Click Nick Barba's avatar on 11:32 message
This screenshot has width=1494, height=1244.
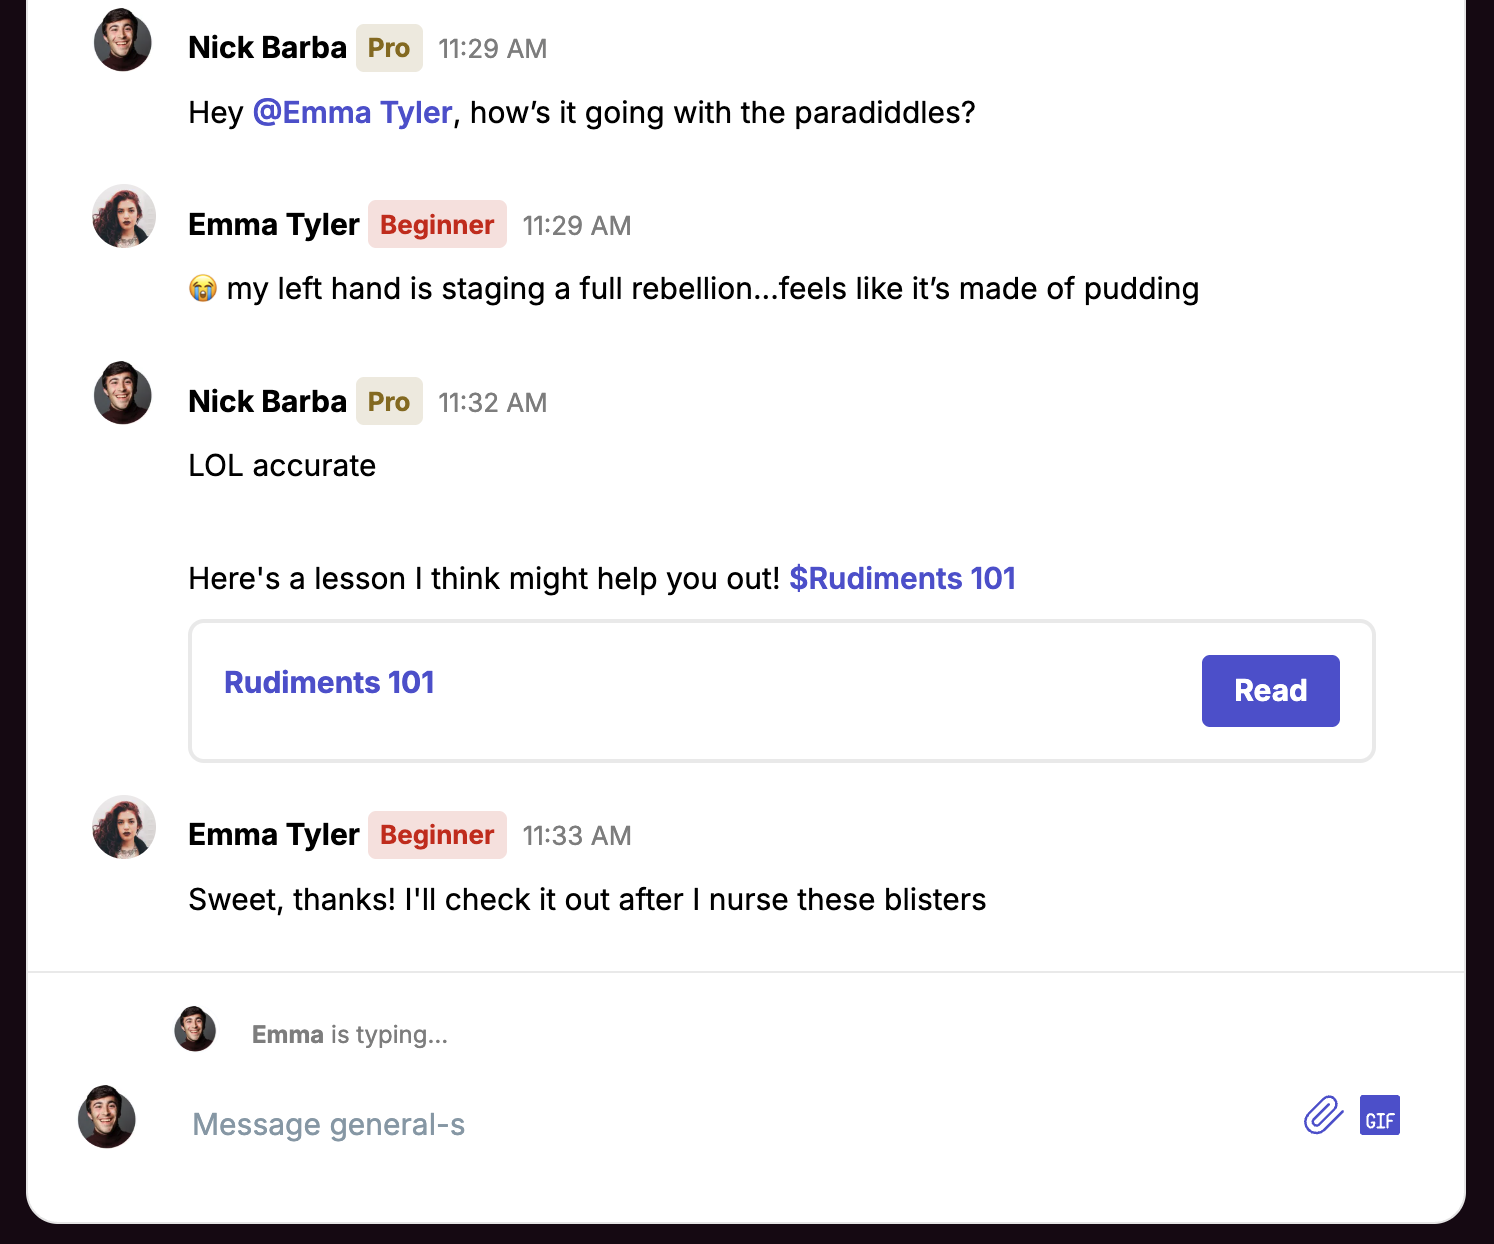(123, 393)
